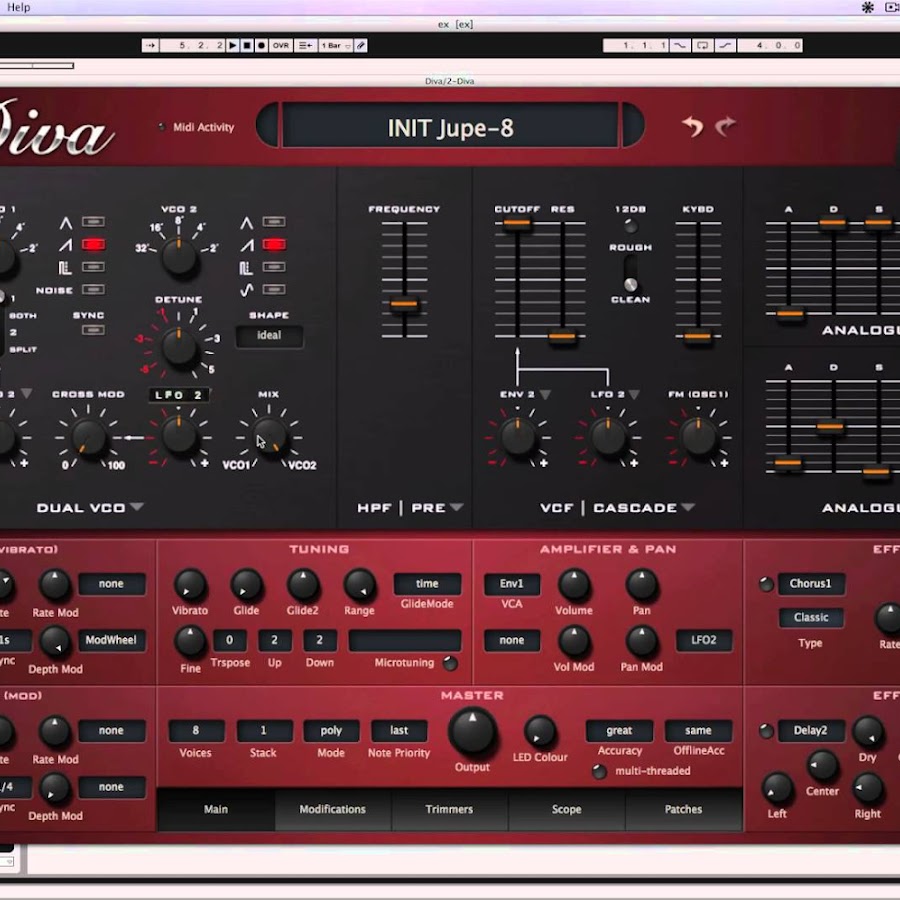Viewport: 900px width, 900px height.
Task: Switch to the Patches tab
Action: [x=683, y=809]
